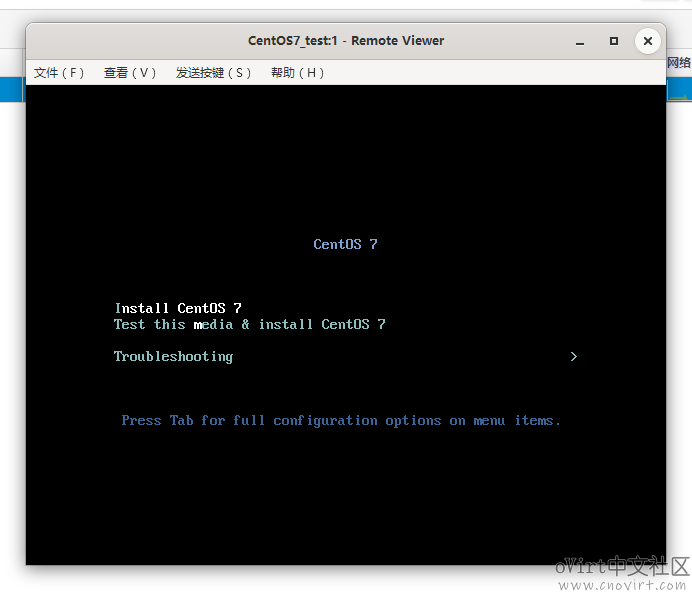Click the CentOS7_test:1 window title bar

pyautogui.click(x=346, y=41)
